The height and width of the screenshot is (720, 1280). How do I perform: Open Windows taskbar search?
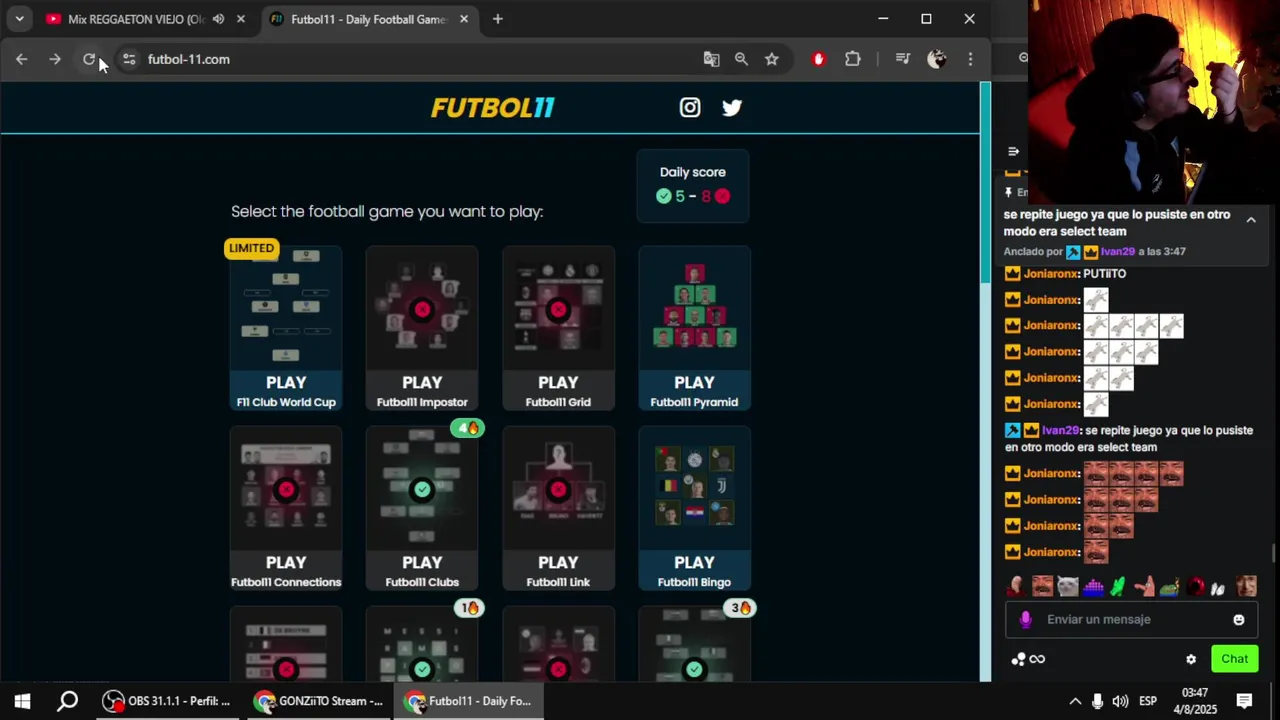click(68, 701)
